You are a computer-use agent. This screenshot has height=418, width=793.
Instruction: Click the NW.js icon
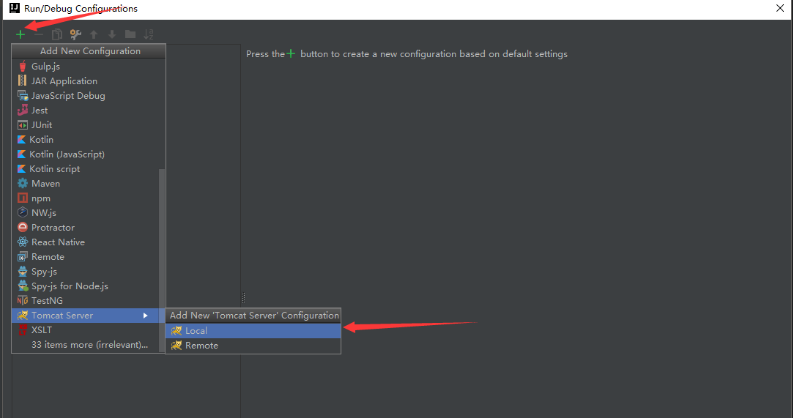(x=22, y=213)
